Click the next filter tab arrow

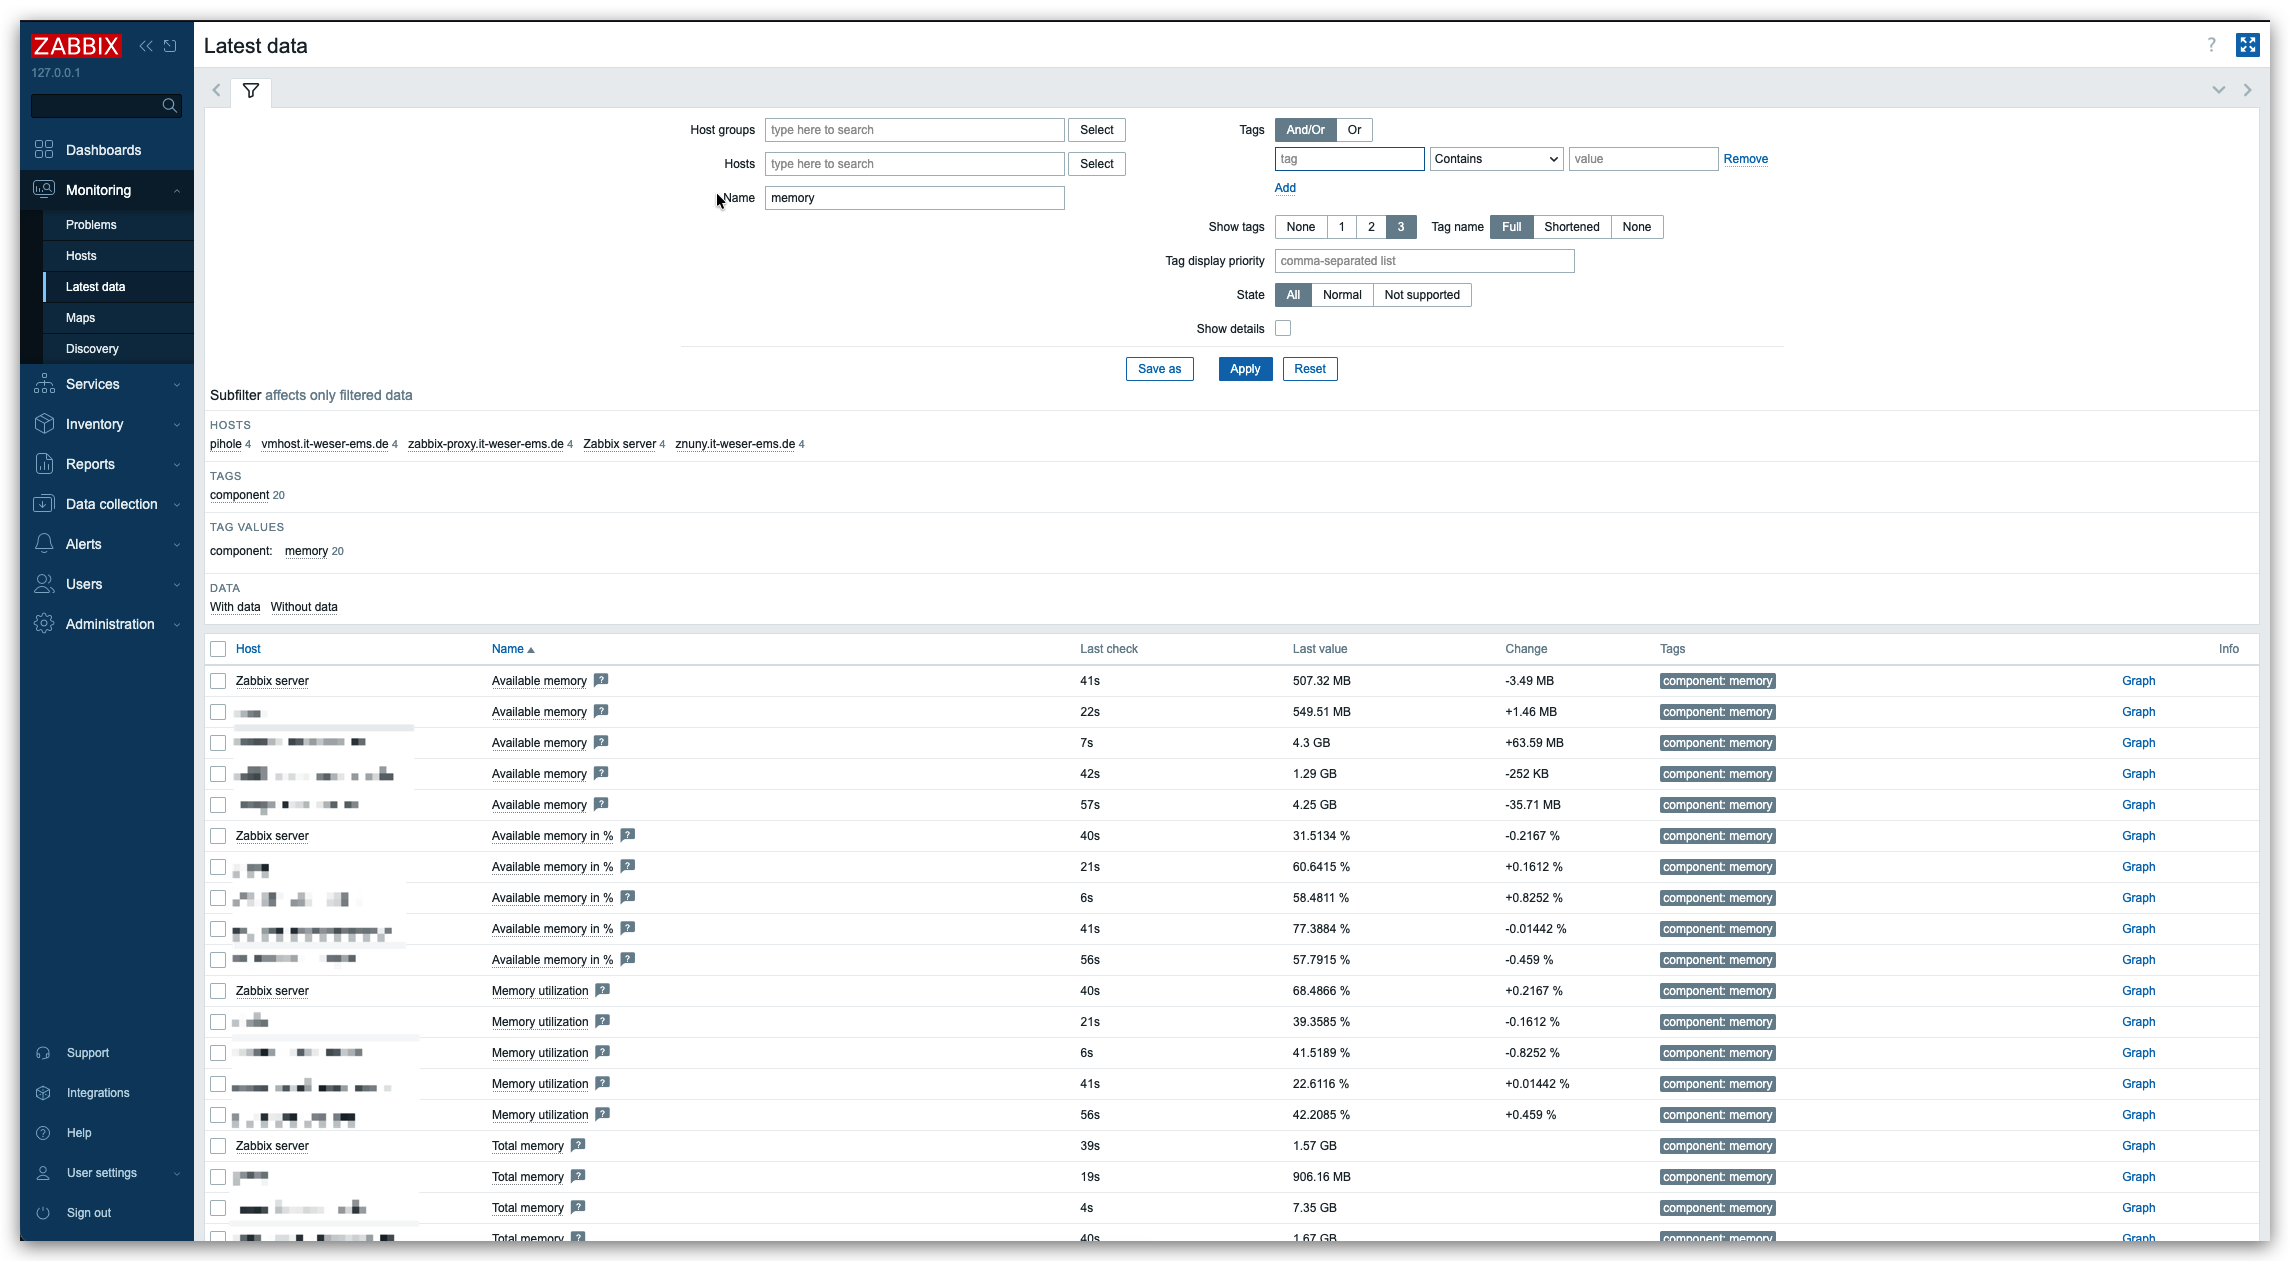point(2248,90)
